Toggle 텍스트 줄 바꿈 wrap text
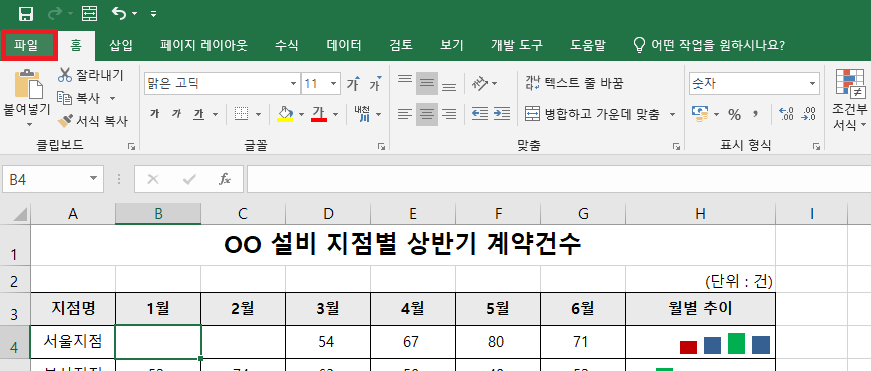The width and height of the screenshot is (871, 371). pos(574,84)
